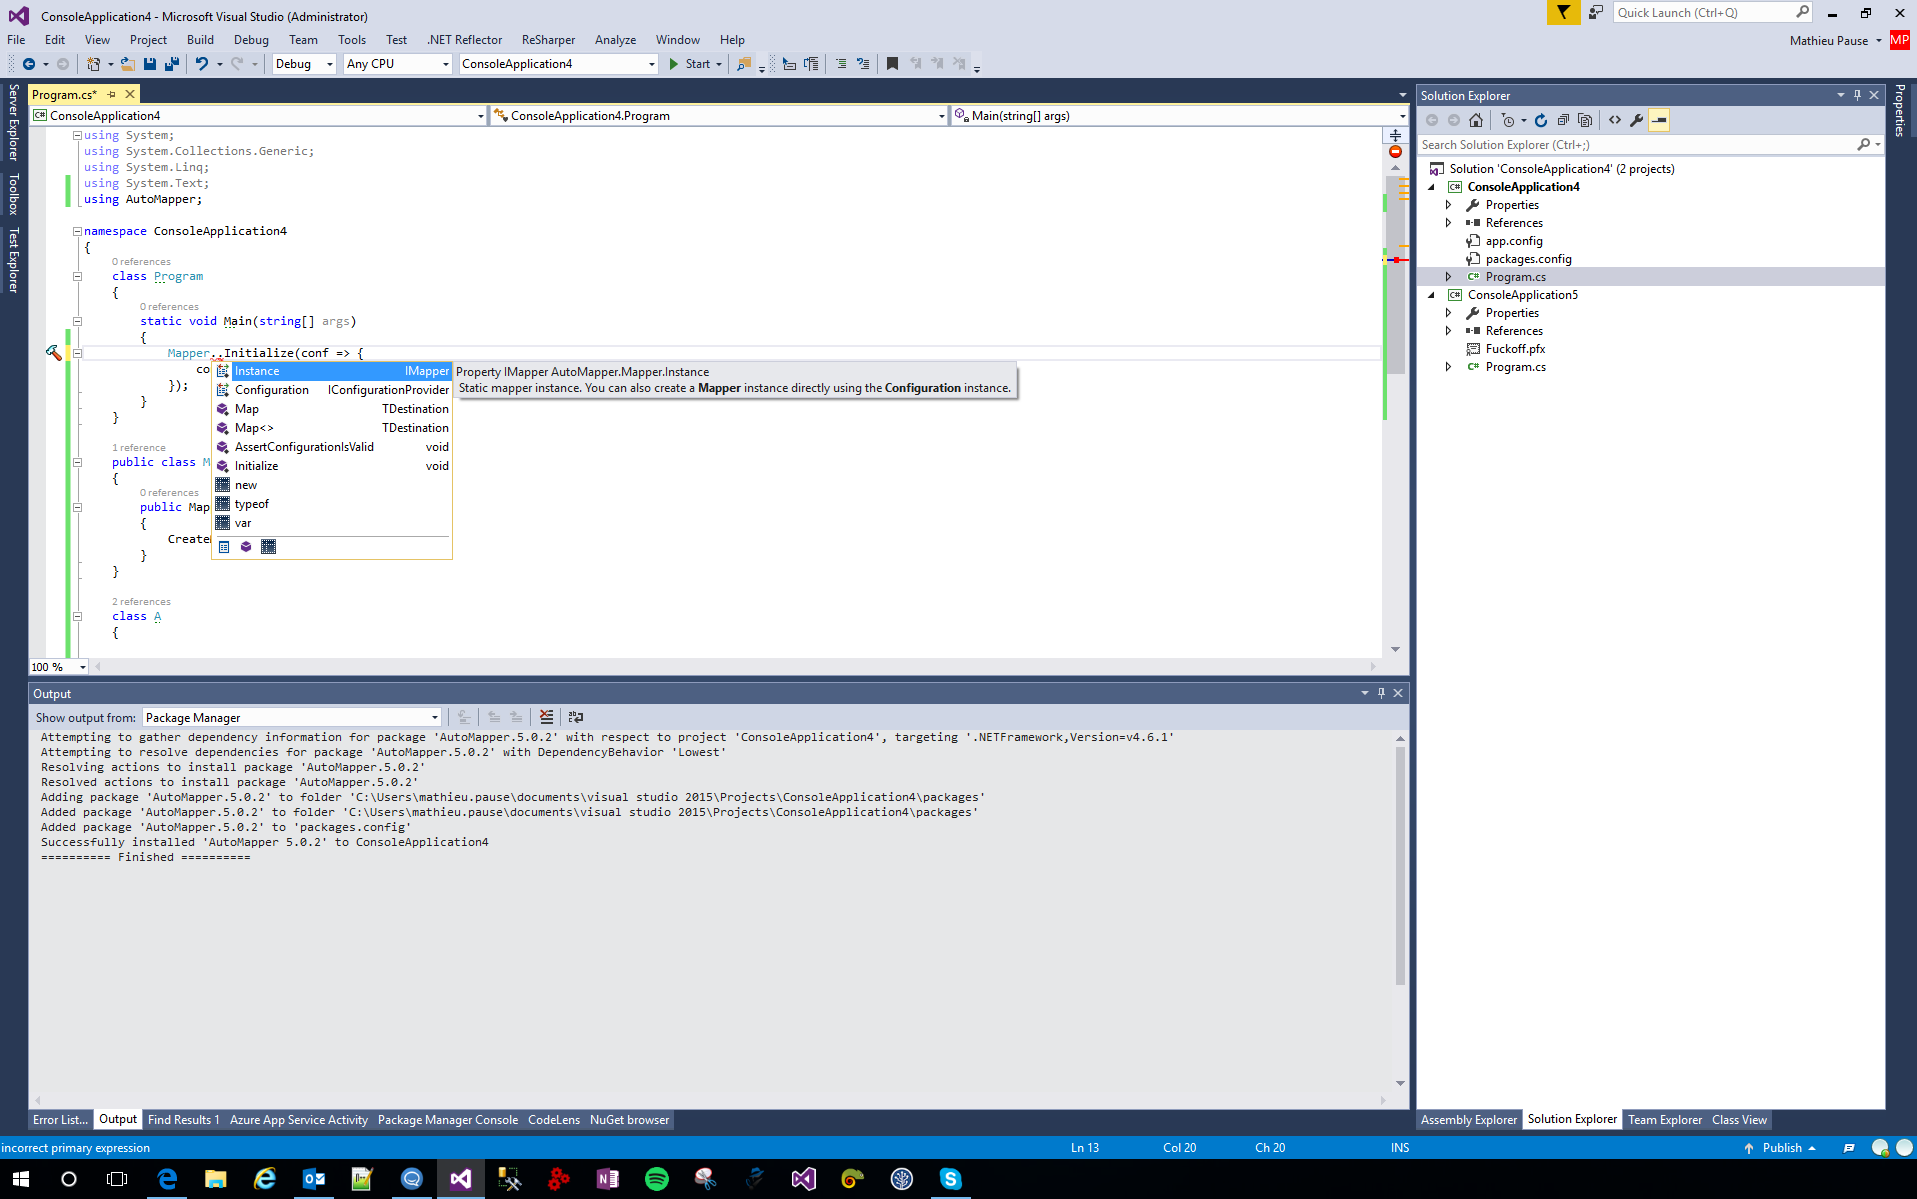Toggle the property filter icon in IntelliSense popup

pos(224,547)
